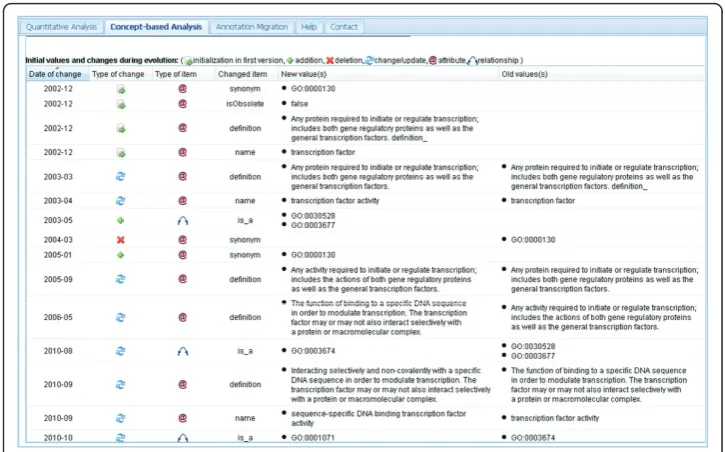Click legend icon for initialization in first version
Screen dimensions: 725x452
point(189,61)
